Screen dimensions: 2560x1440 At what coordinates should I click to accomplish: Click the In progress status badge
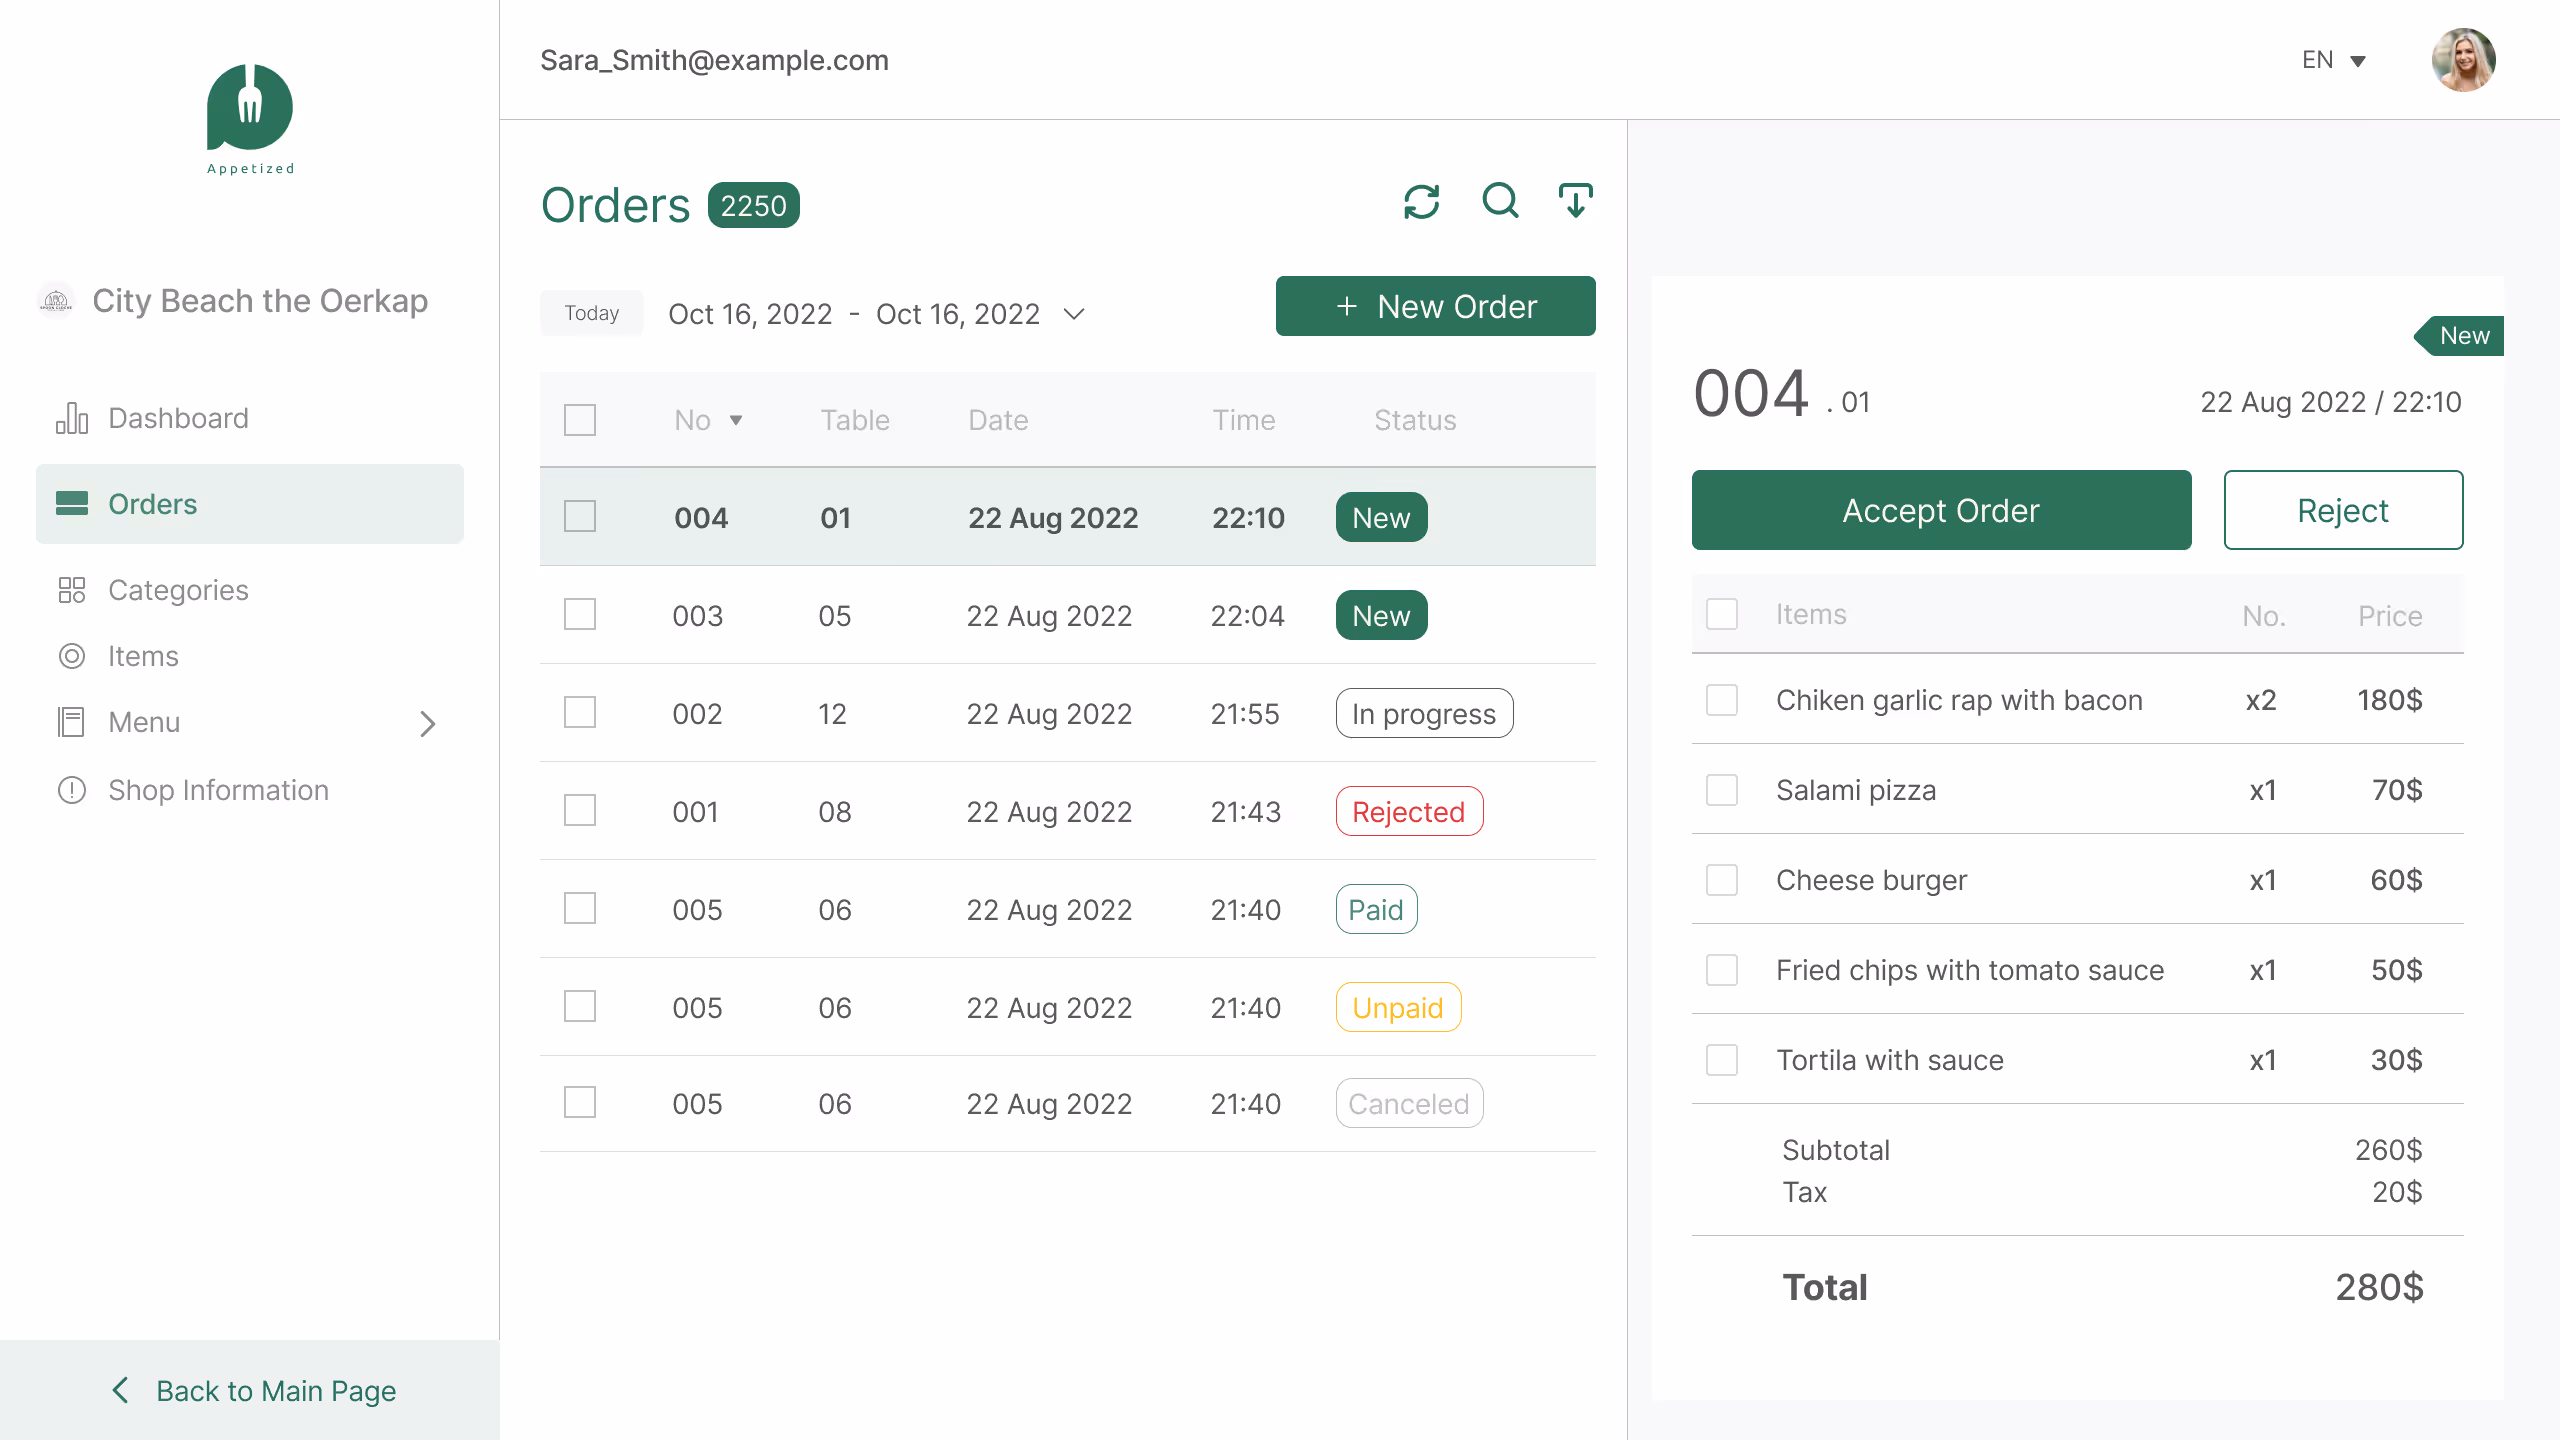pos(1424,713)
